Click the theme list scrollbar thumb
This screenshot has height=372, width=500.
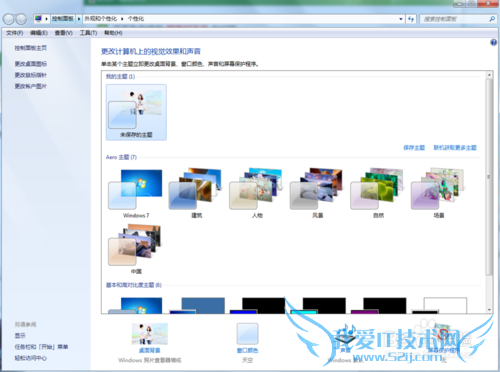pos(489,177)
